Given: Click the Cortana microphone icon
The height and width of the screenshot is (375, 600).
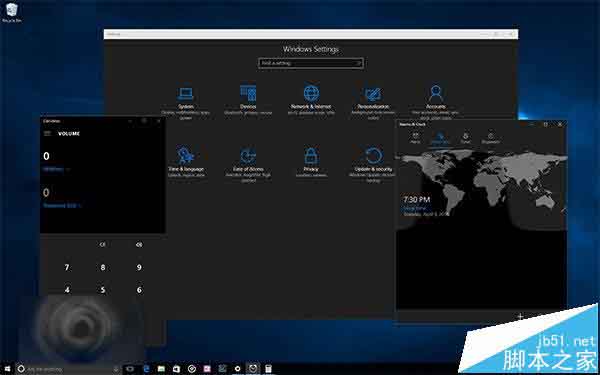Looking at the screenshot, I should (x=116, y=369).
